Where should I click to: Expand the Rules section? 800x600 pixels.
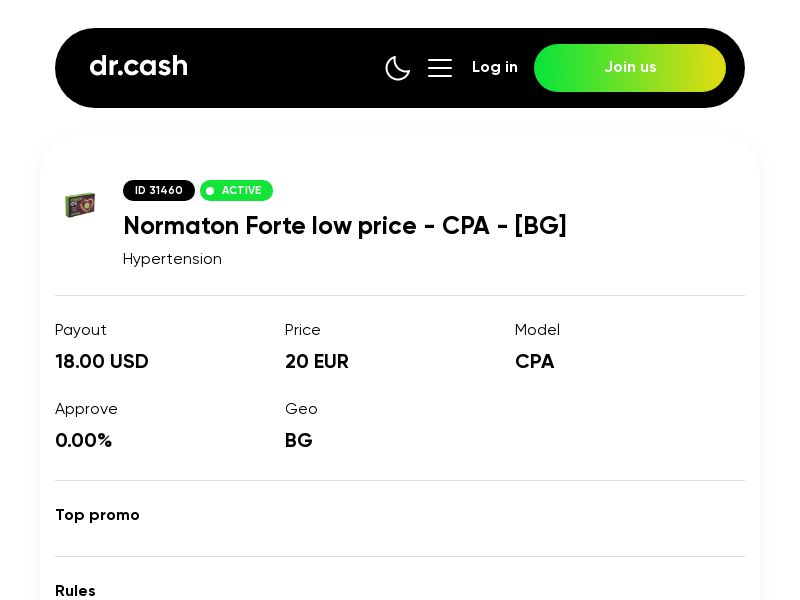point(75,591)
